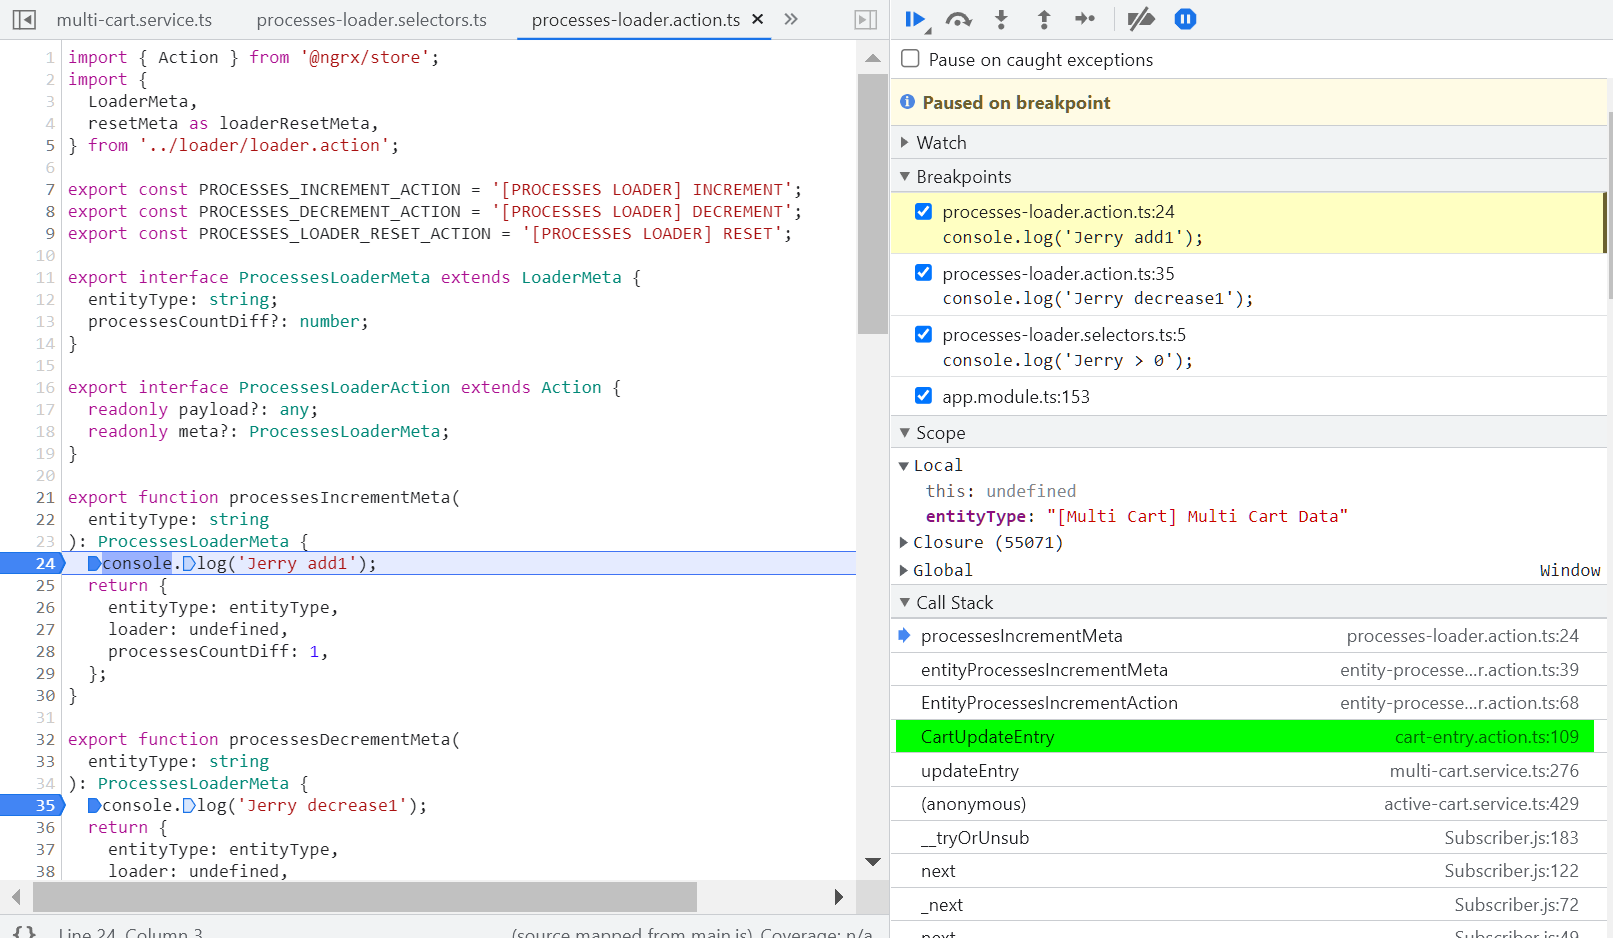The height and width of the screenshot is (938, 1613).
Task: Select processes-loader.action.ts tab
Action: [x=636, y=20]
